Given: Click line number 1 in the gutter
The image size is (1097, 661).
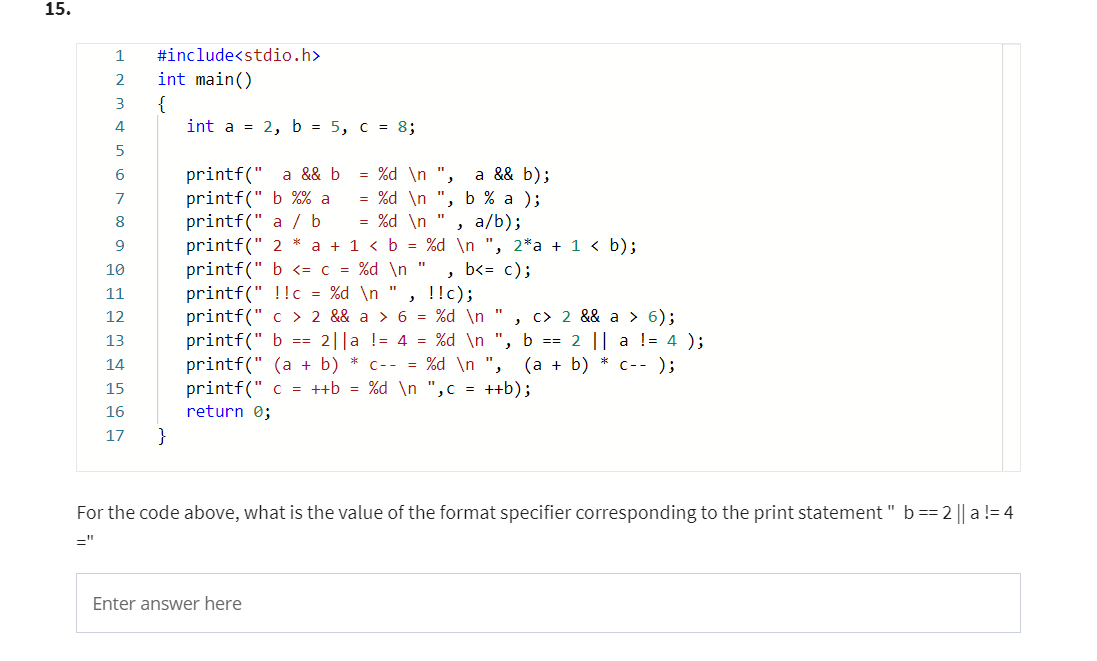Looking at the screenshot, I should [120, 55].
